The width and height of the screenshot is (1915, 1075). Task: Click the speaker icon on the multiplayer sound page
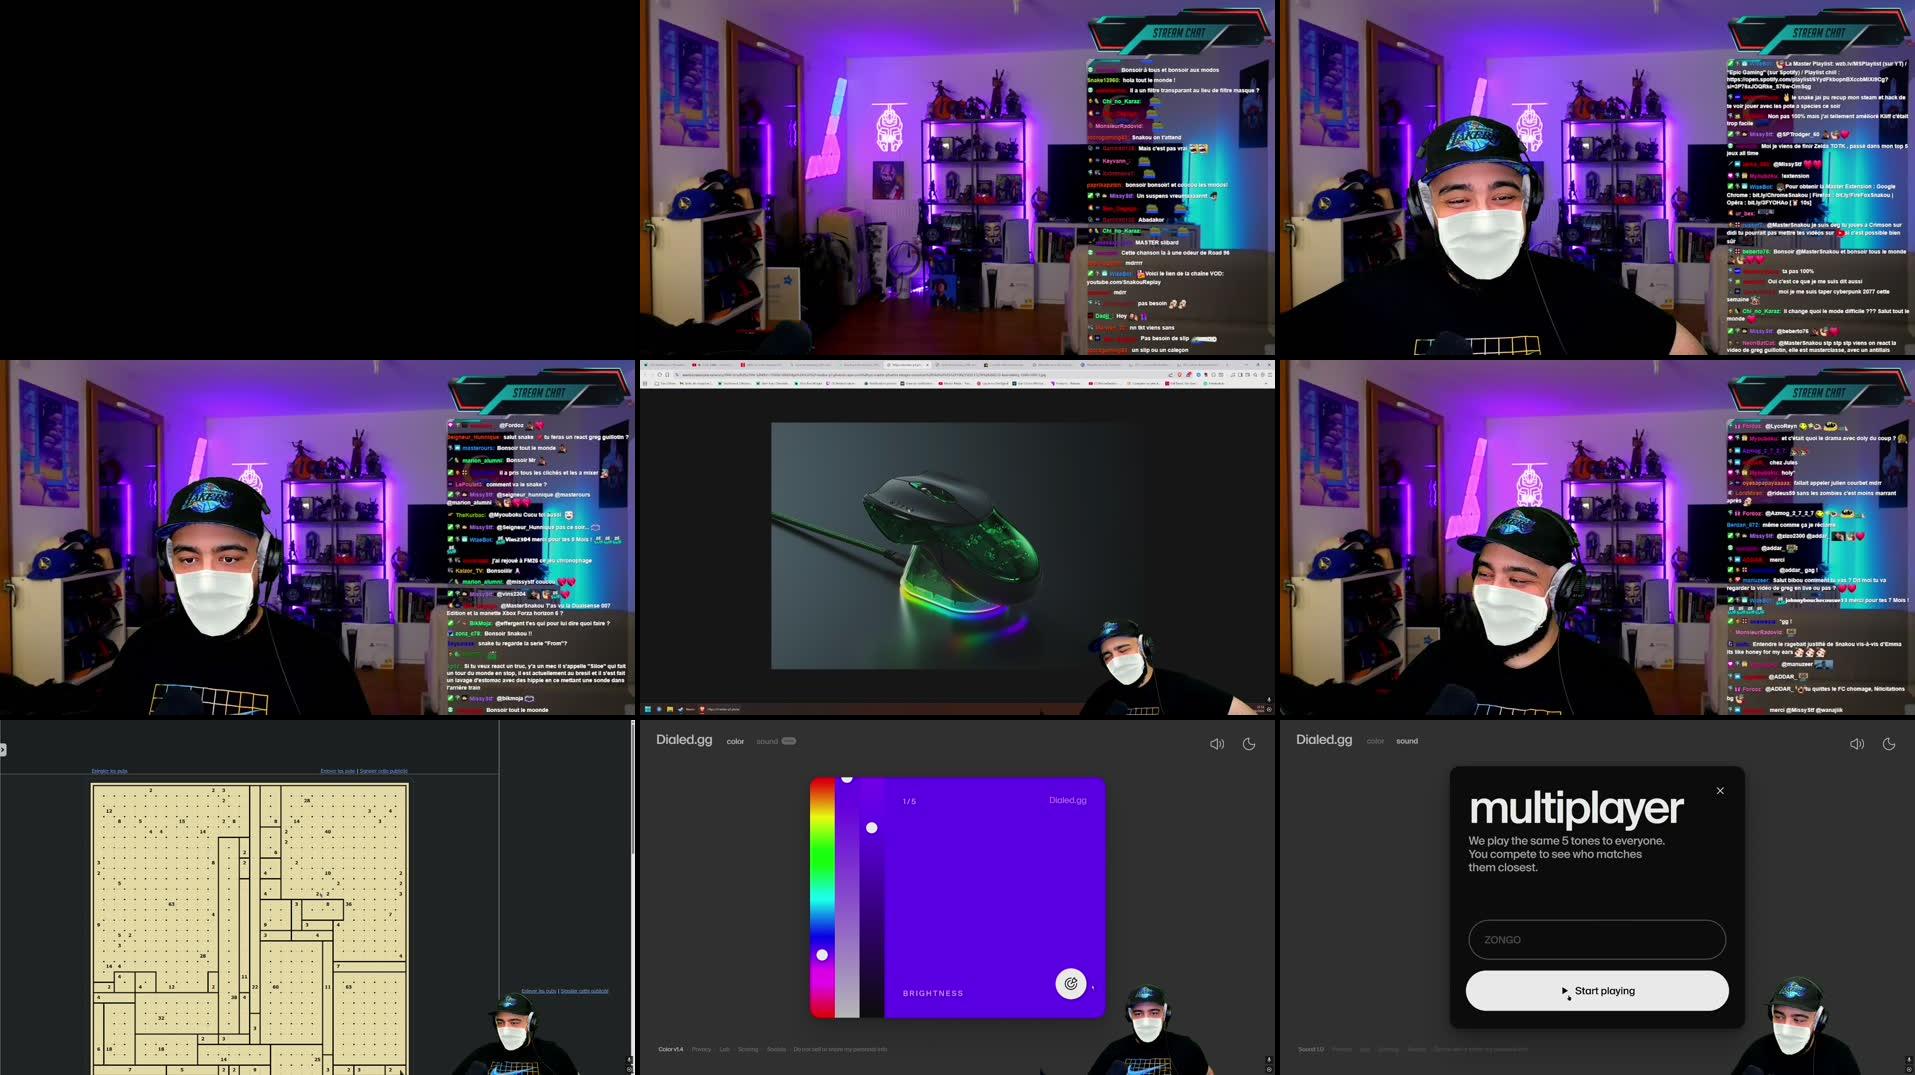click(x=1858, y=744)
